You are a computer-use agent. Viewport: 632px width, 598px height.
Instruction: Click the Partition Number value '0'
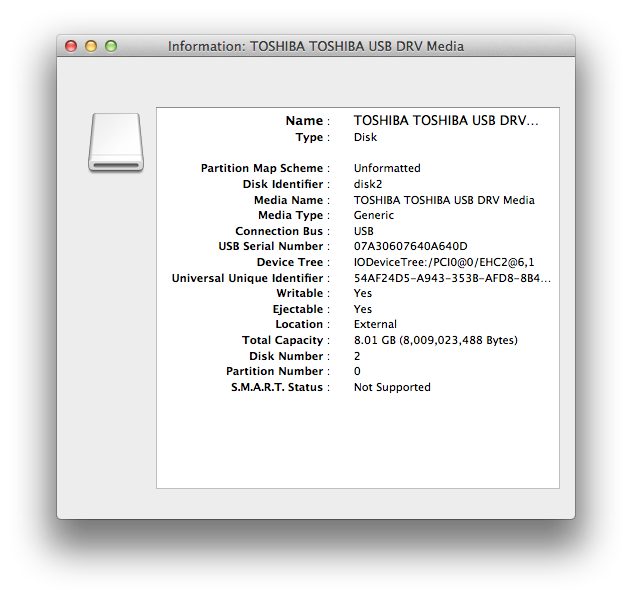click(x=357, y=372)
